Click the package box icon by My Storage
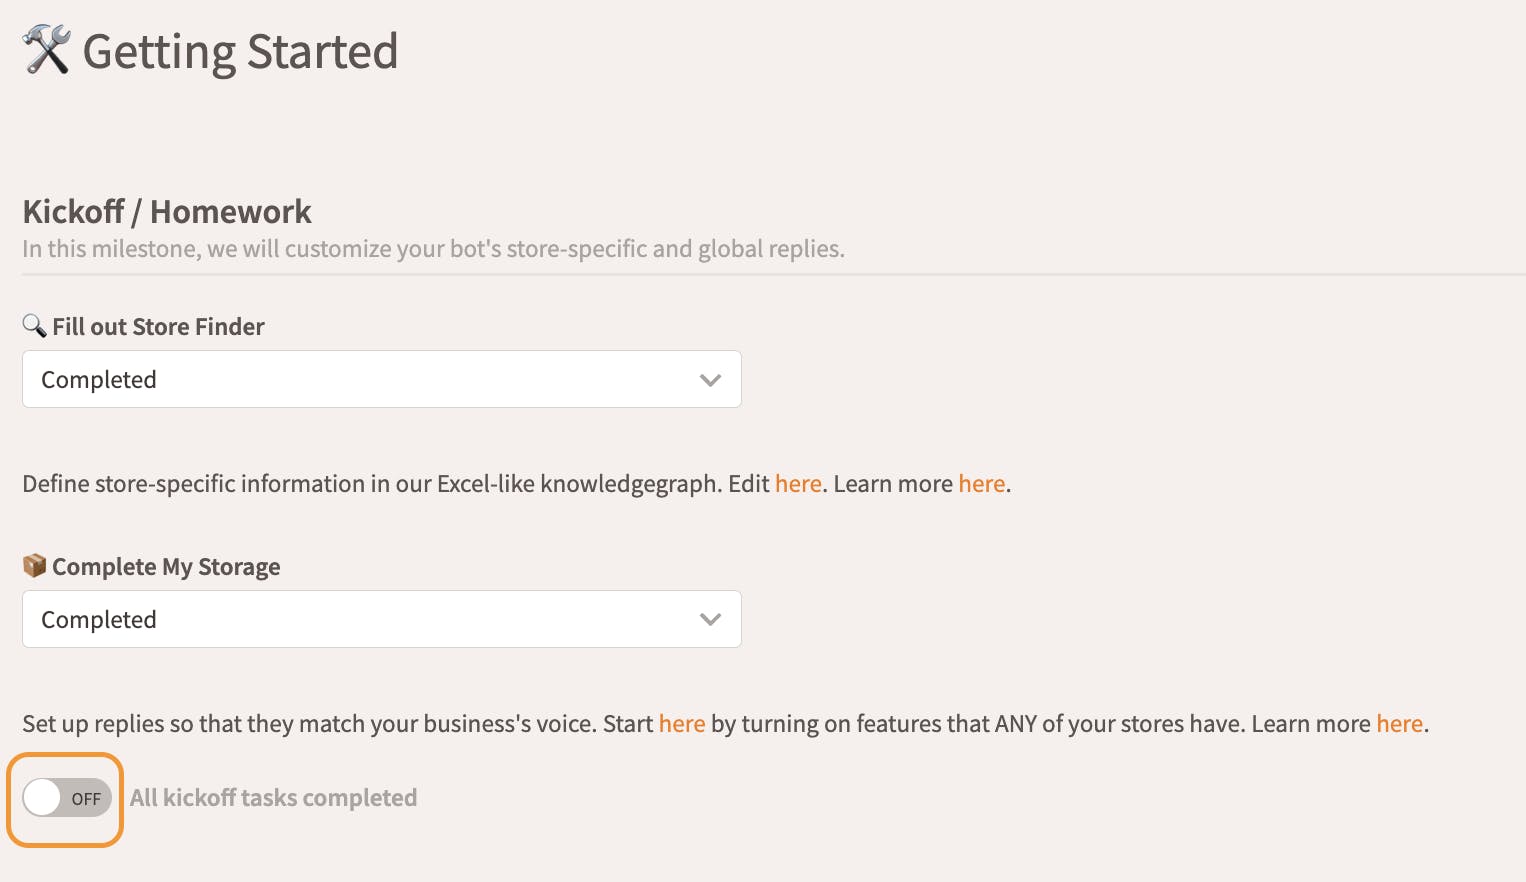This screenshot has height=882, width=1526. [34, 566]
